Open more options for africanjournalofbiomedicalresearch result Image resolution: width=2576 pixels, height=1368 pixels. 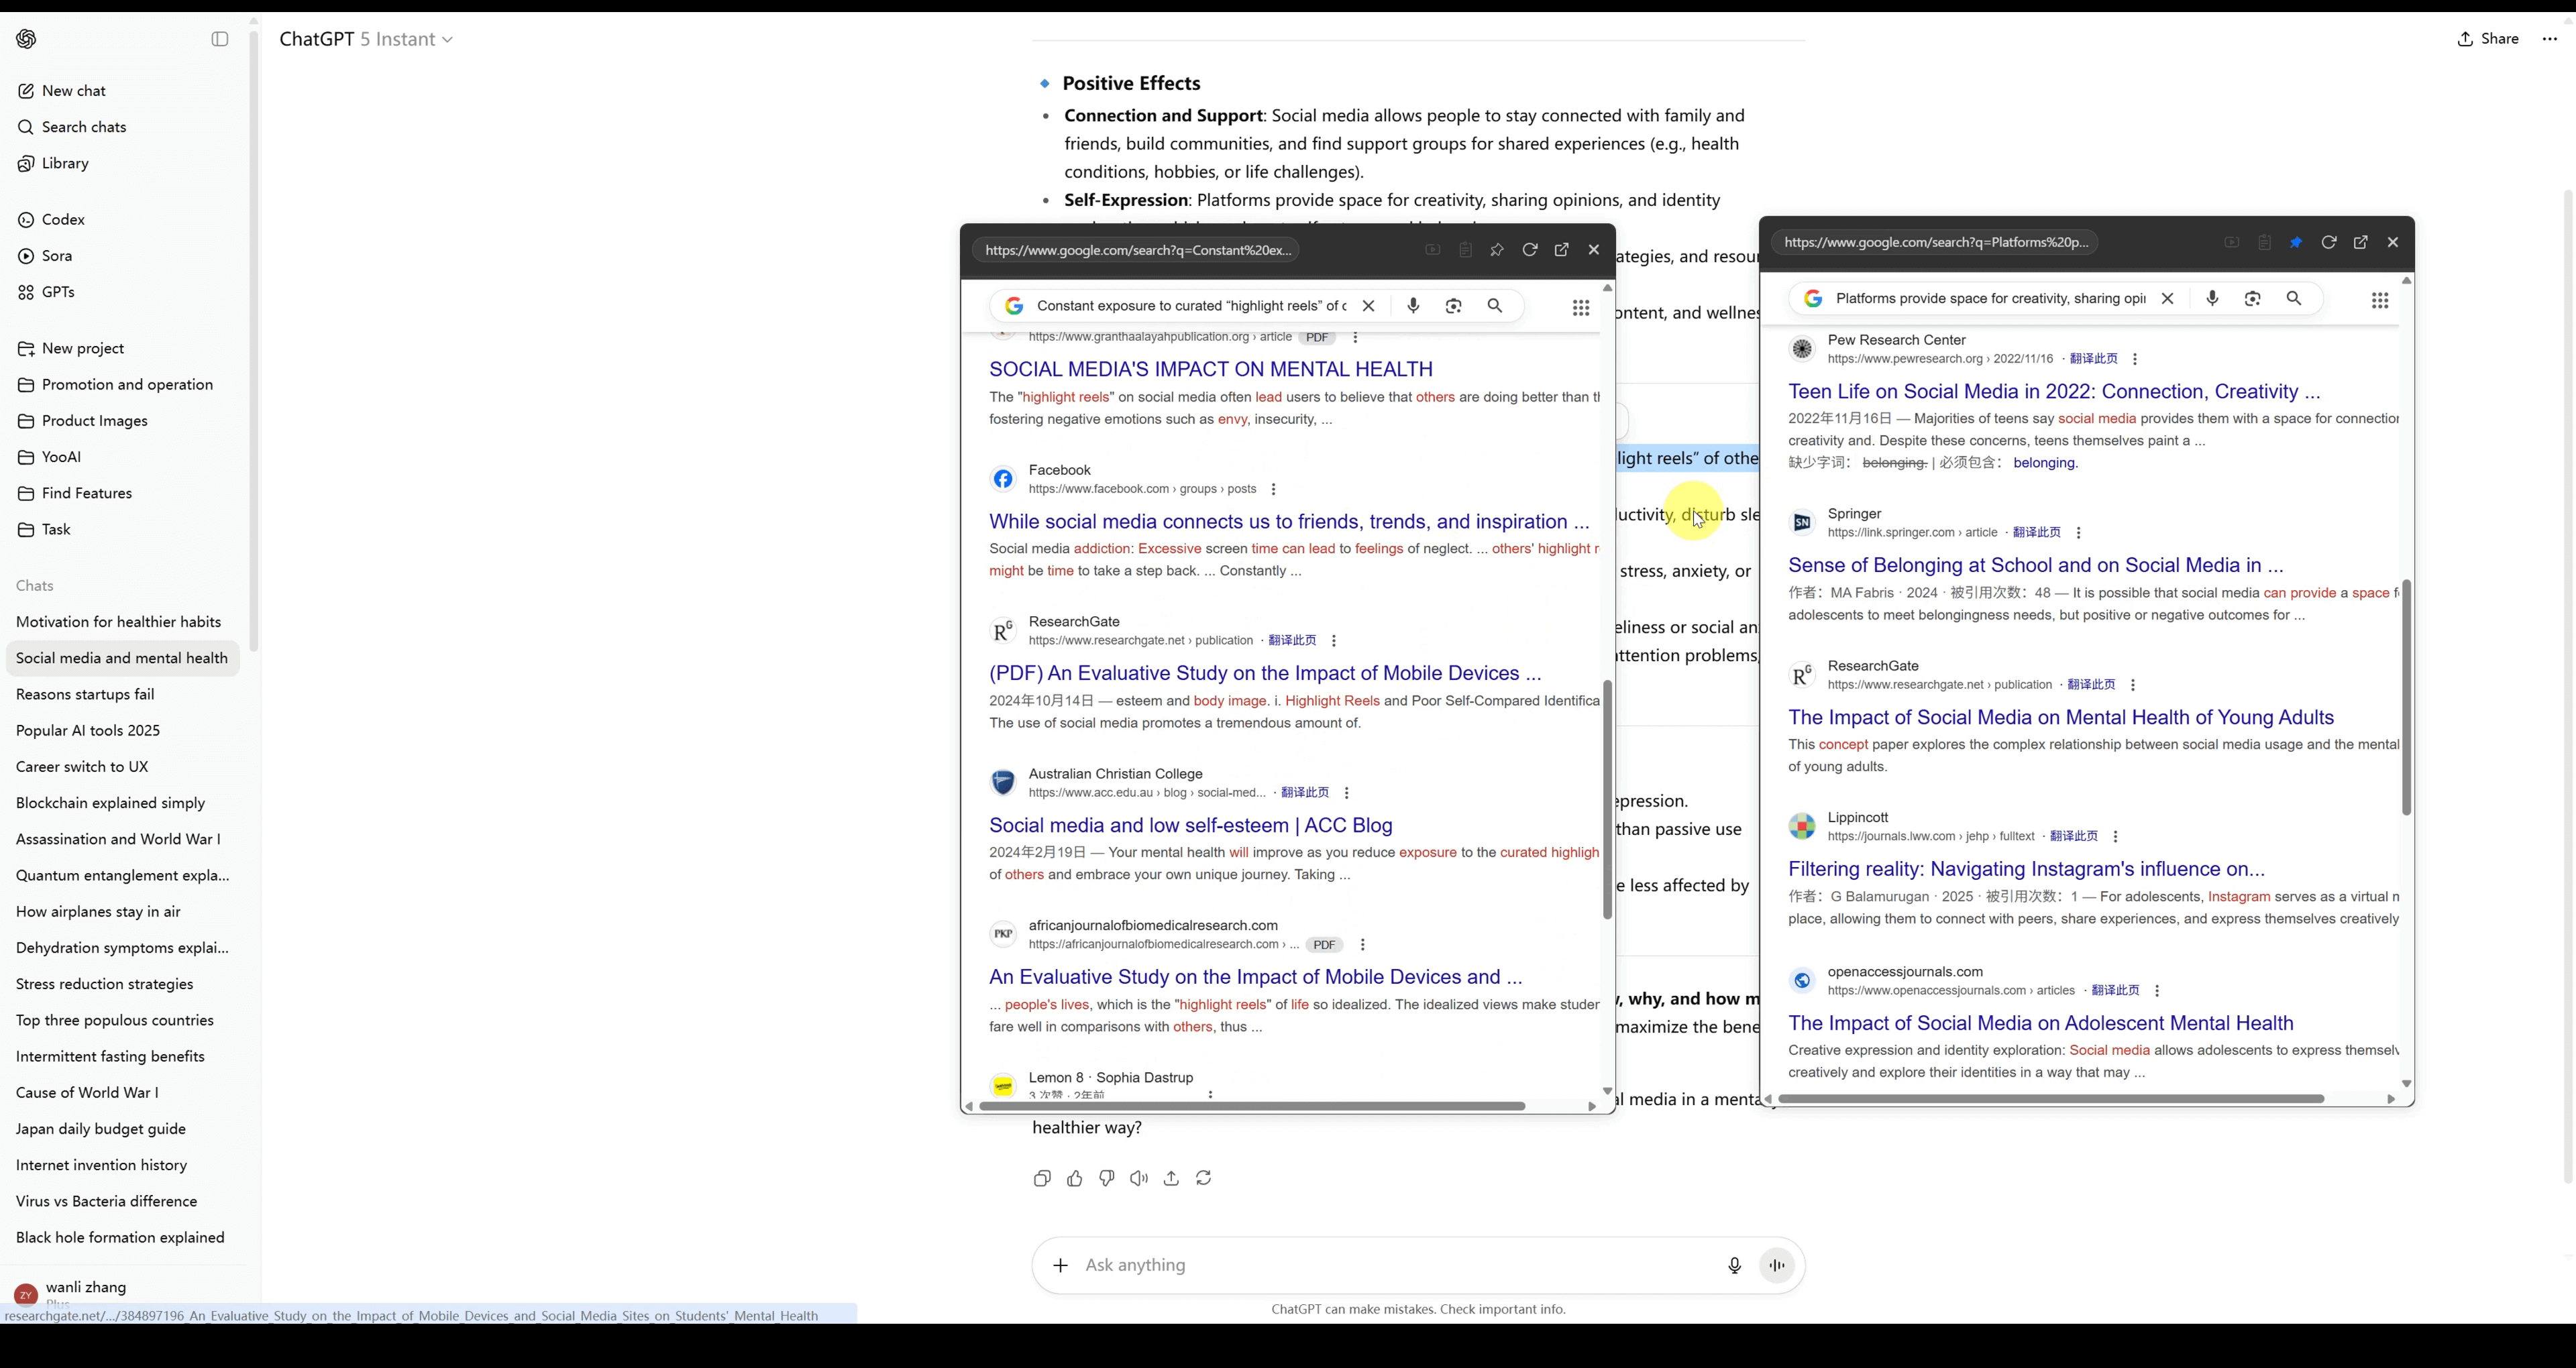click(1362, 945)
